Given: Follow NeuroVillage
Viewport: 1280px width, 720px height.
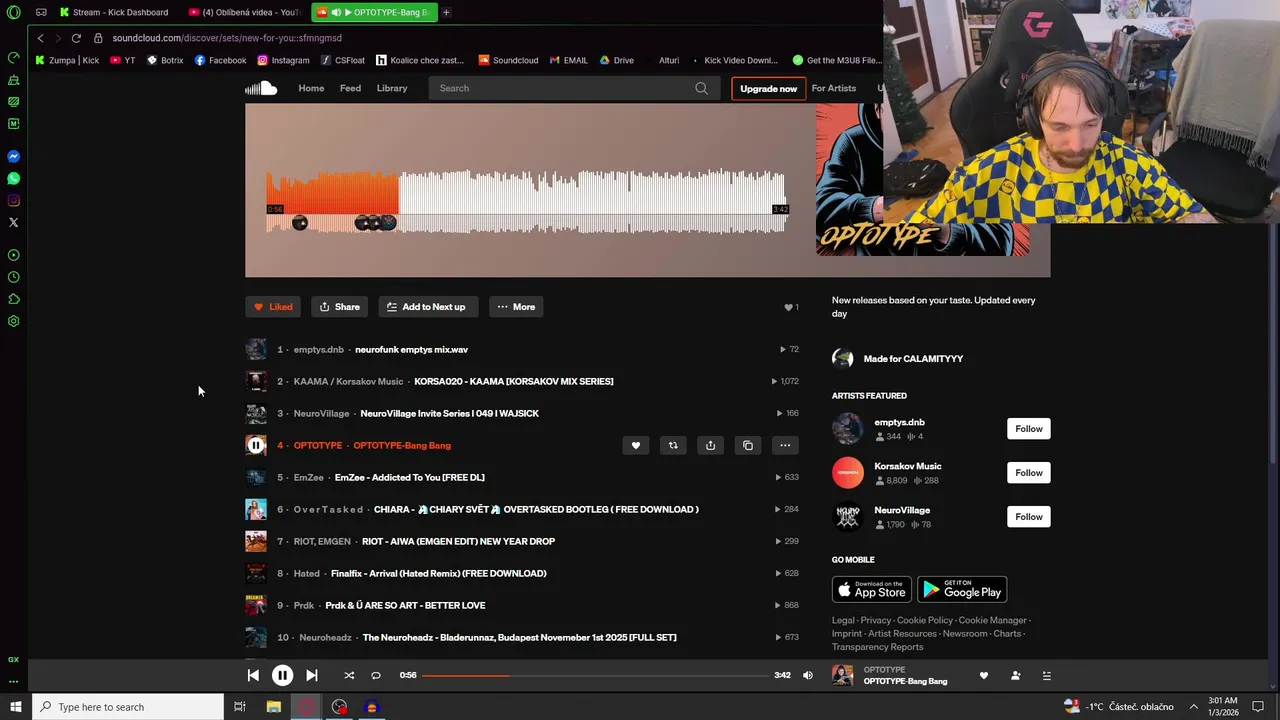Looking at the screenshot, I should (1028, 517).
